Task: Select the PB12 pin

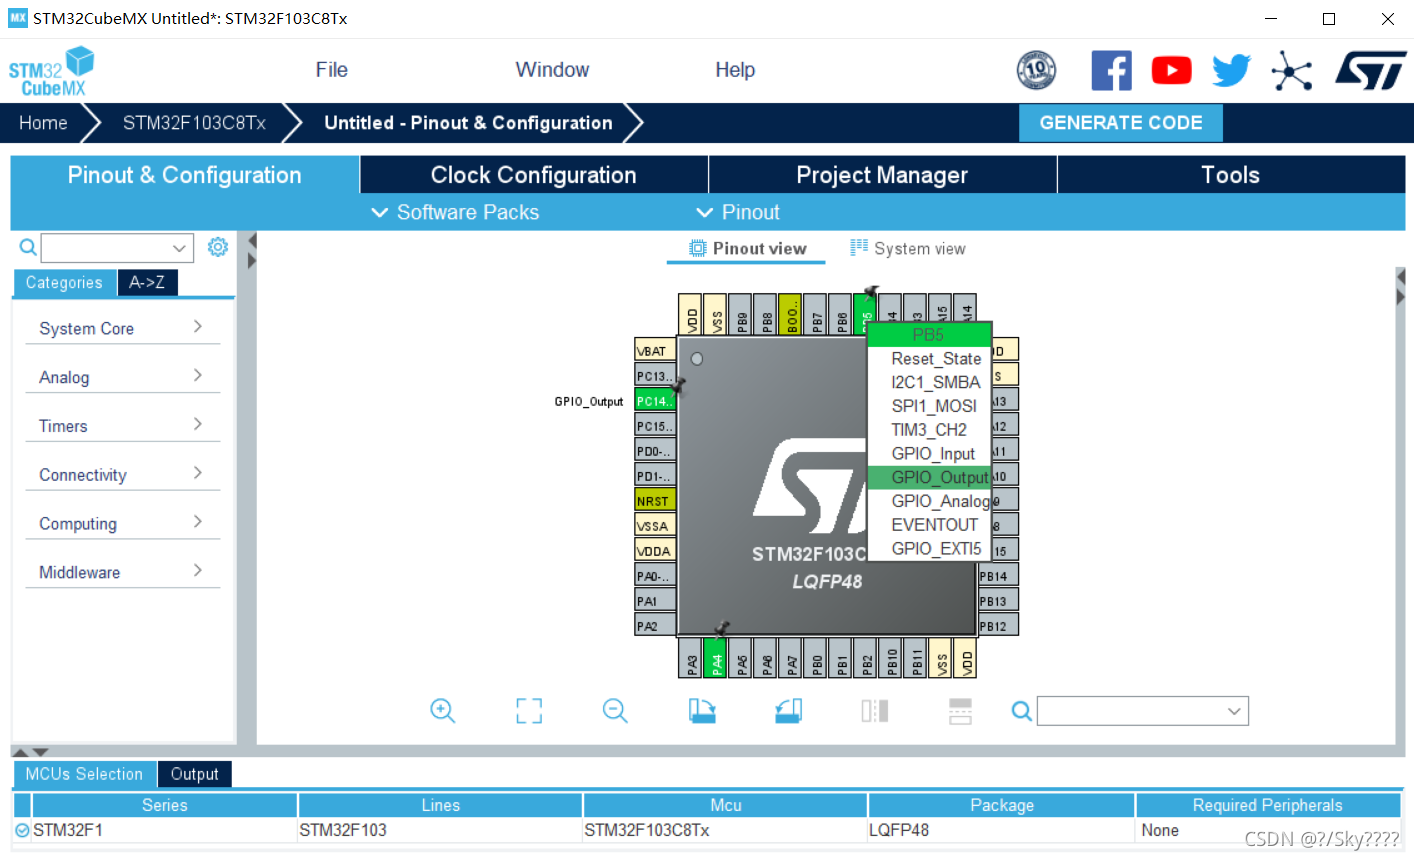Action: [997, 626]
